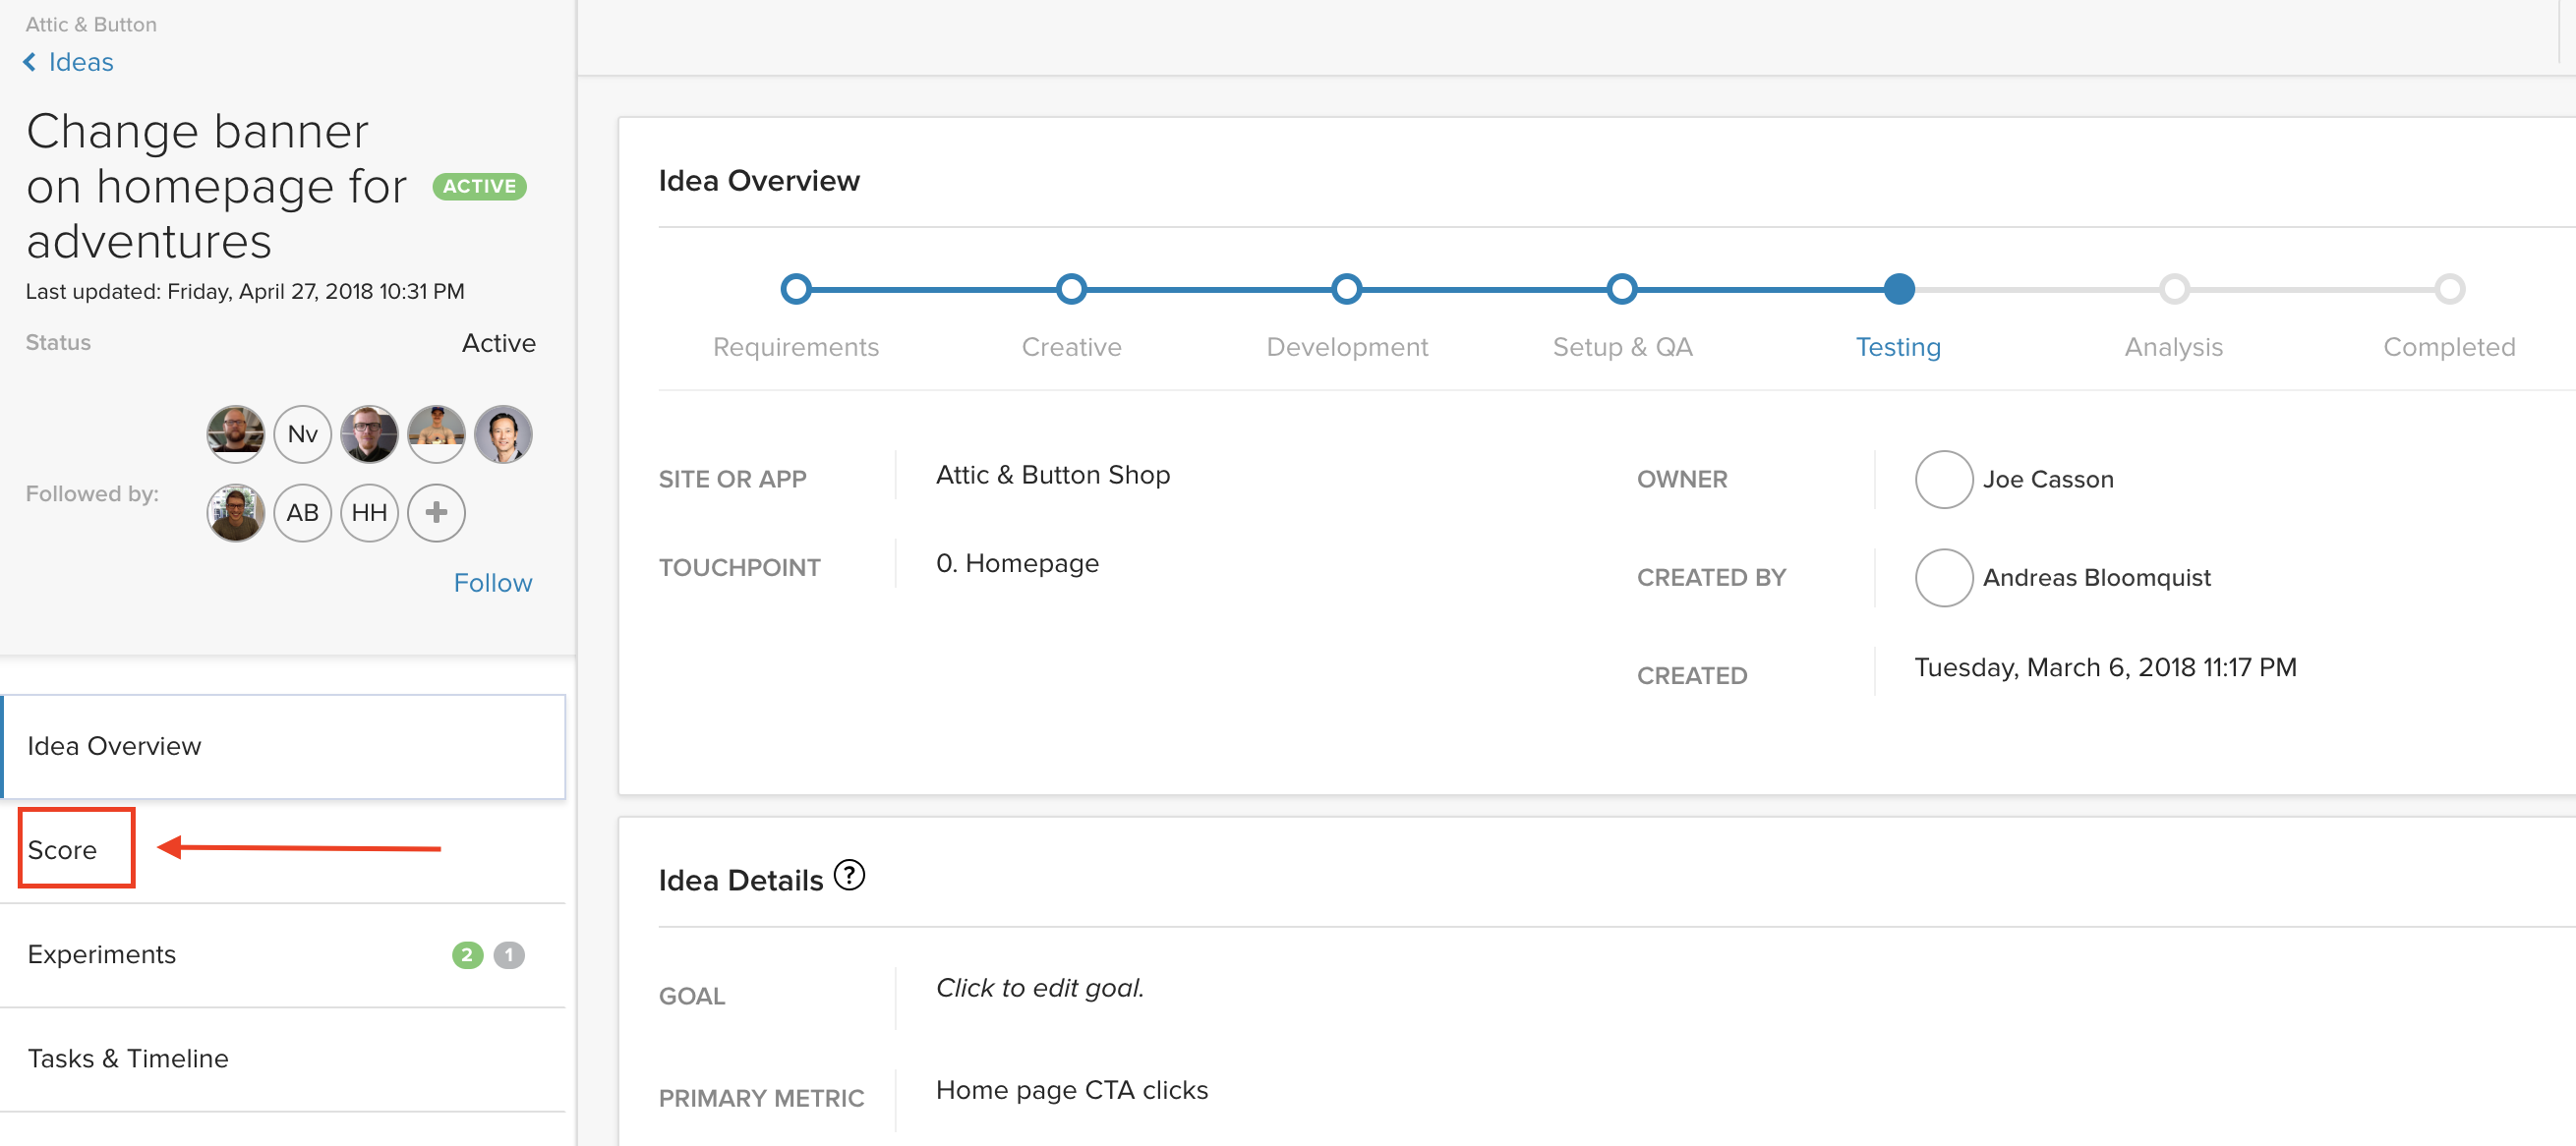Select the Testing stage marker
The height and width of the screenshot is (1146, 2576).
click(1898, 289)
